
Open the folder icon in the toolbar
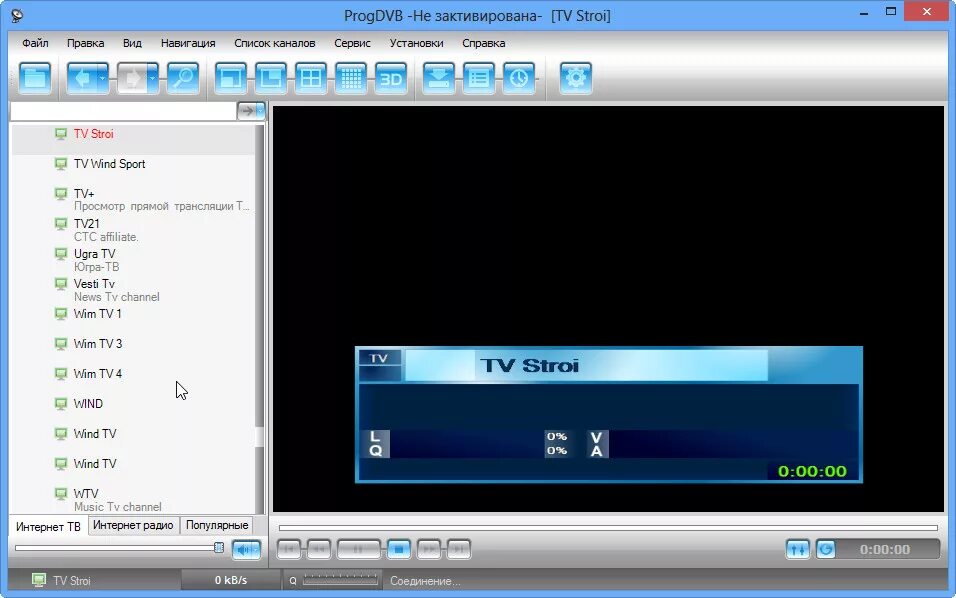pyautogui.click(x=35, y=78)
